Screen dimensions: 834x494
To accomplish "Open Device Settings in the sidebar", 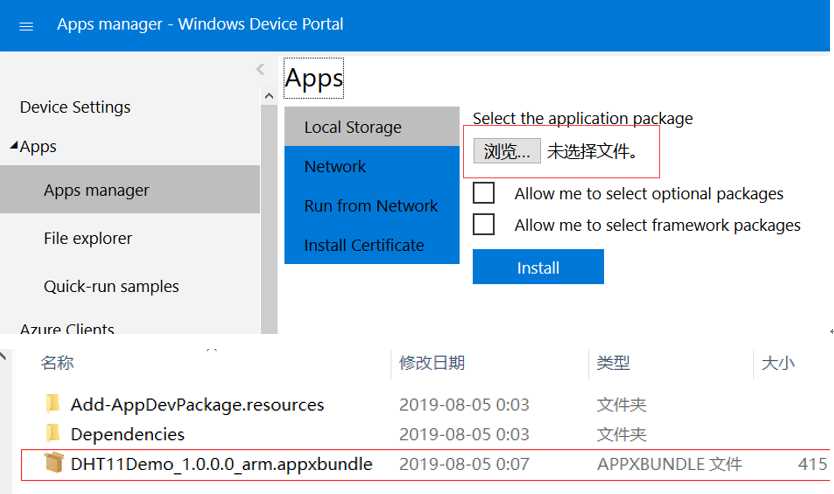I will 75,107.
